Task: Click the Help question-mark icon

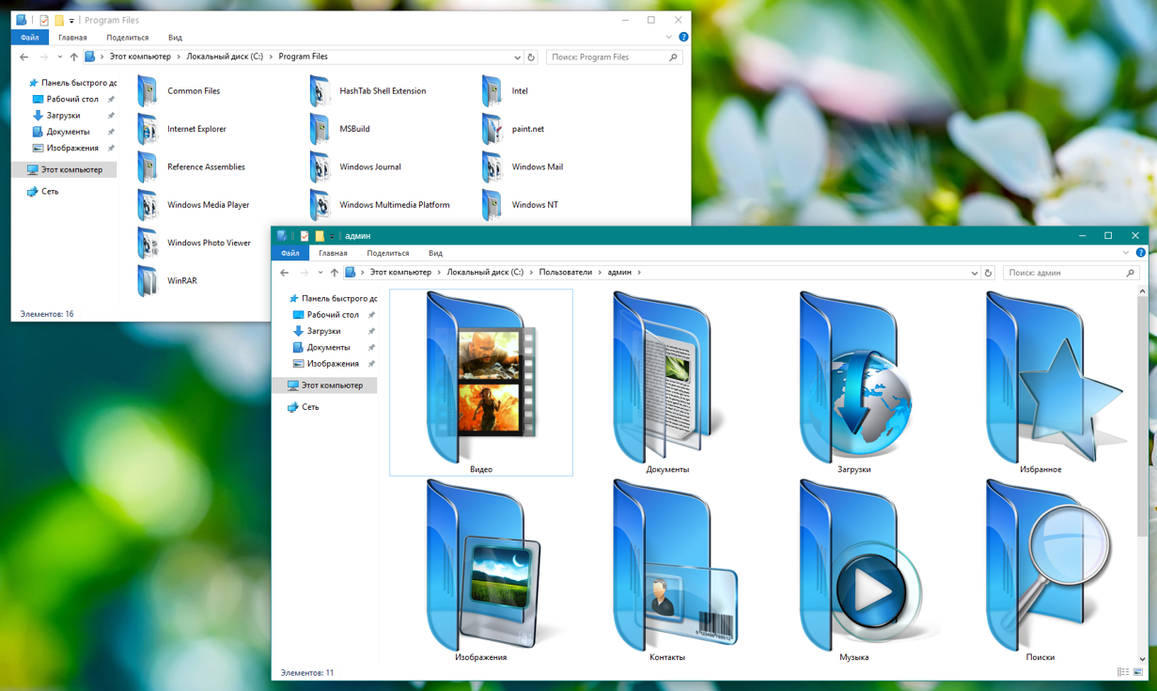Action: tap(1140, 253)
